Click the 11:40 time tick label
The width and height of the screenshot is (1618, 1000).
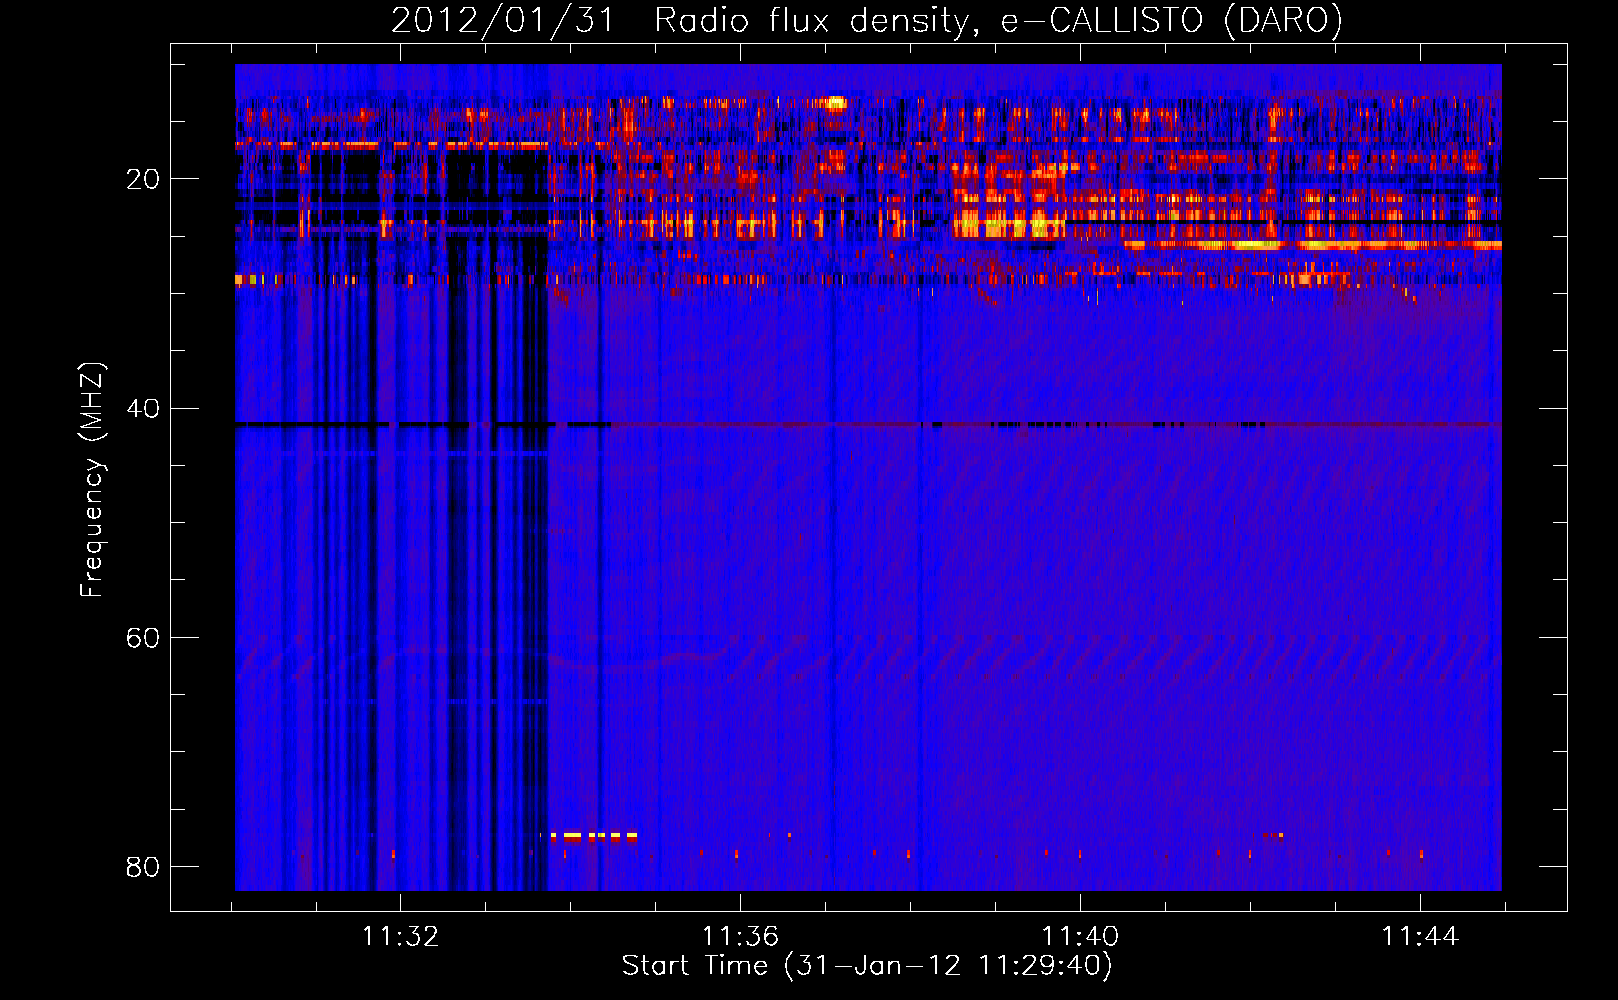pyautogui.click(x=1080, y=937)
